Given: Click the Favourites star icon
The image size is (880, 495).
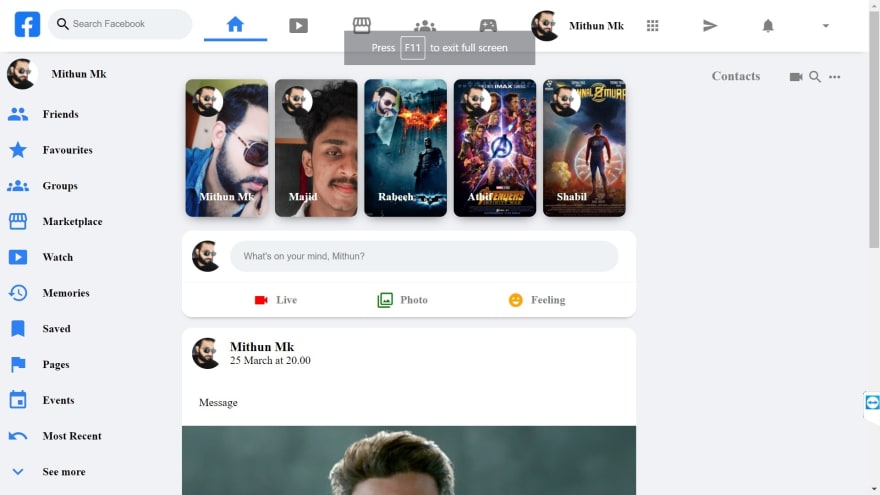Looking at the screenshot, I should tap(18, 150).
